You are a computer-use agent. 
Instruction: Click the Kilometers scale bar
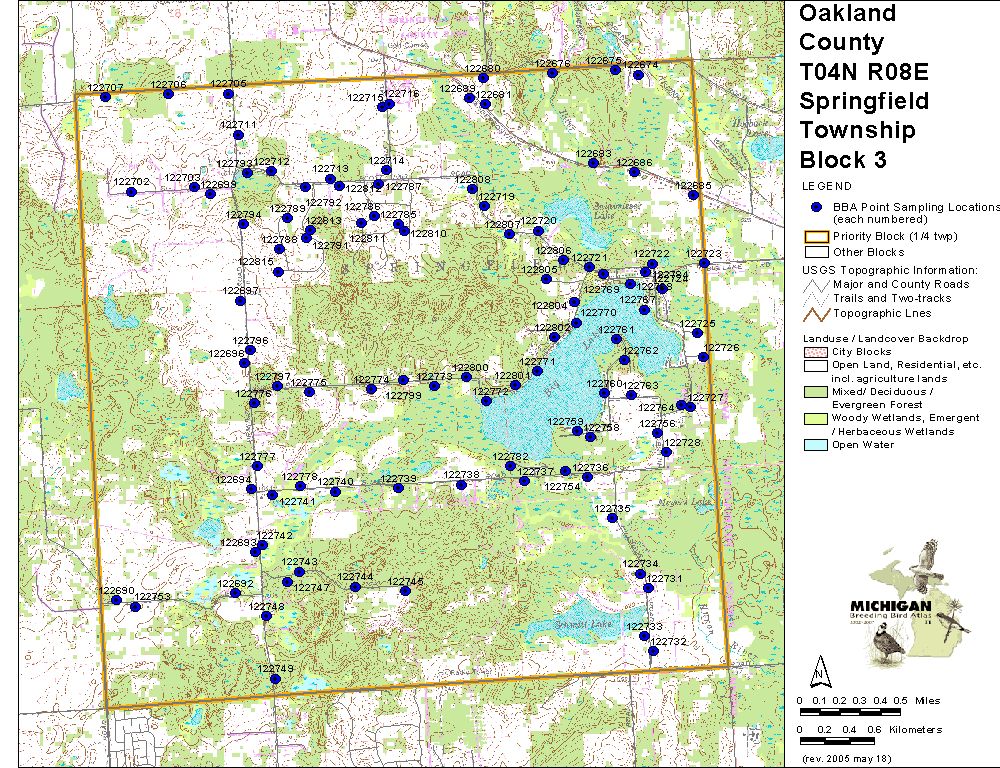(x=849, y=717)
